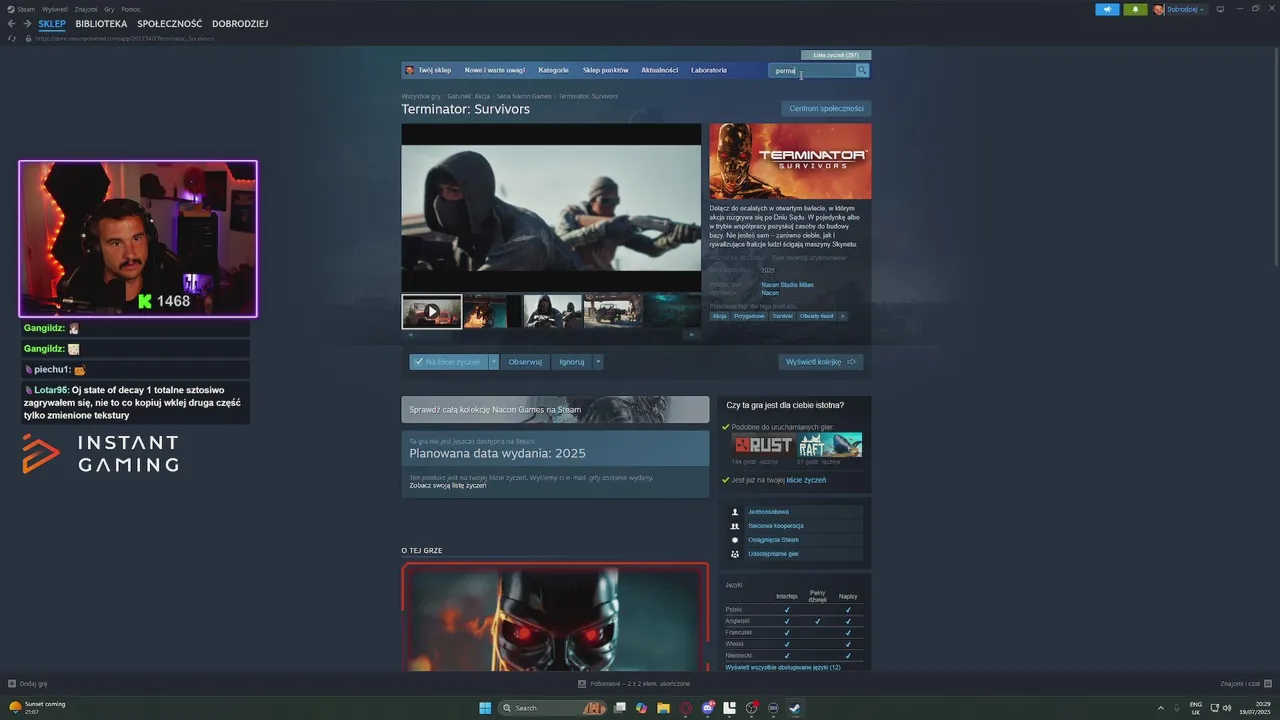Open Opera GX icon in the taskbar
Image resolution: width=1280 pixels, height=720 pixels.
pyautogui.click(x=686, y=708)
